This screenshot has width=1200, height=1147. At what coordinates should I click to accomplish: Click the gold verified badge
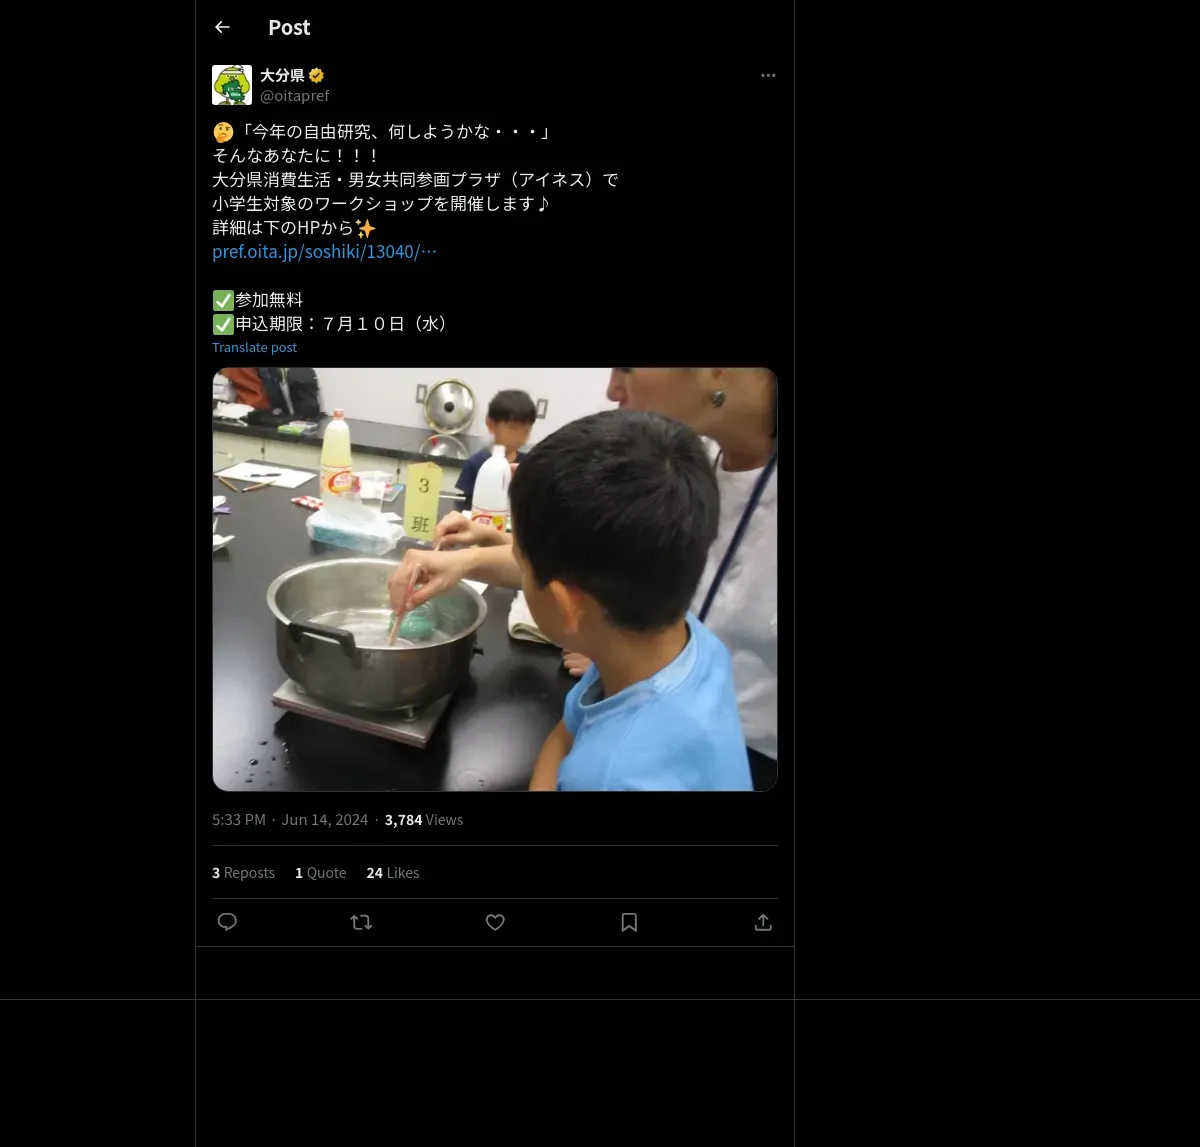pos(316,75)
